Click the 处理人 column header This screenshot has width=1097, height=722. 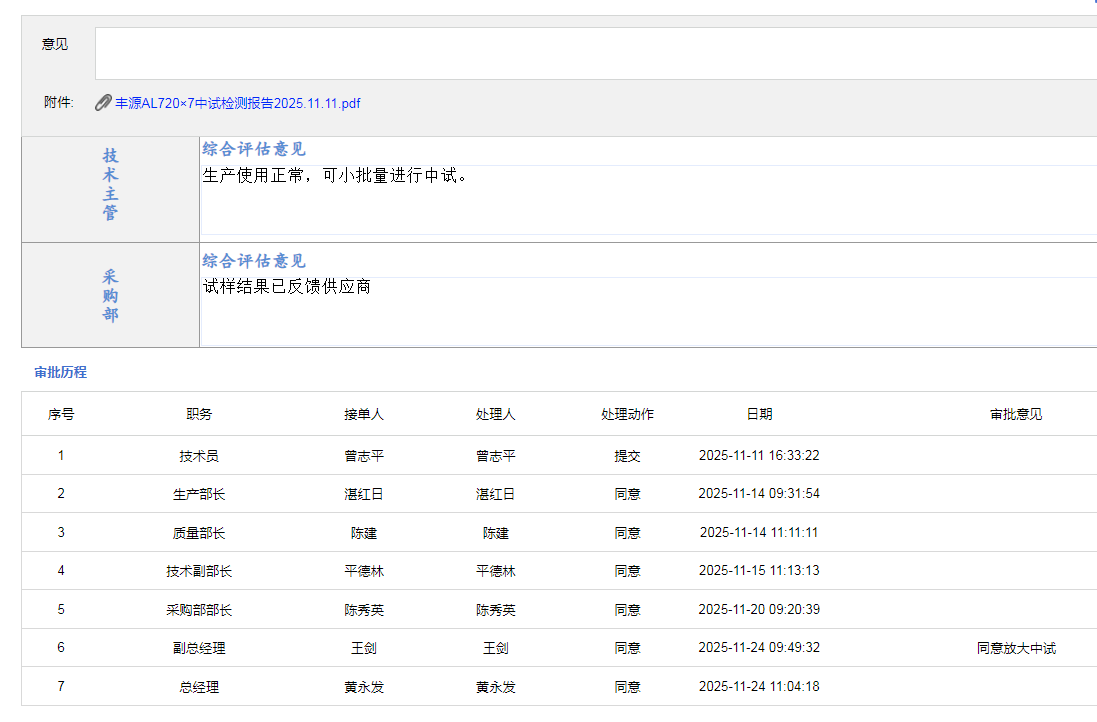[x=496, y=414]
